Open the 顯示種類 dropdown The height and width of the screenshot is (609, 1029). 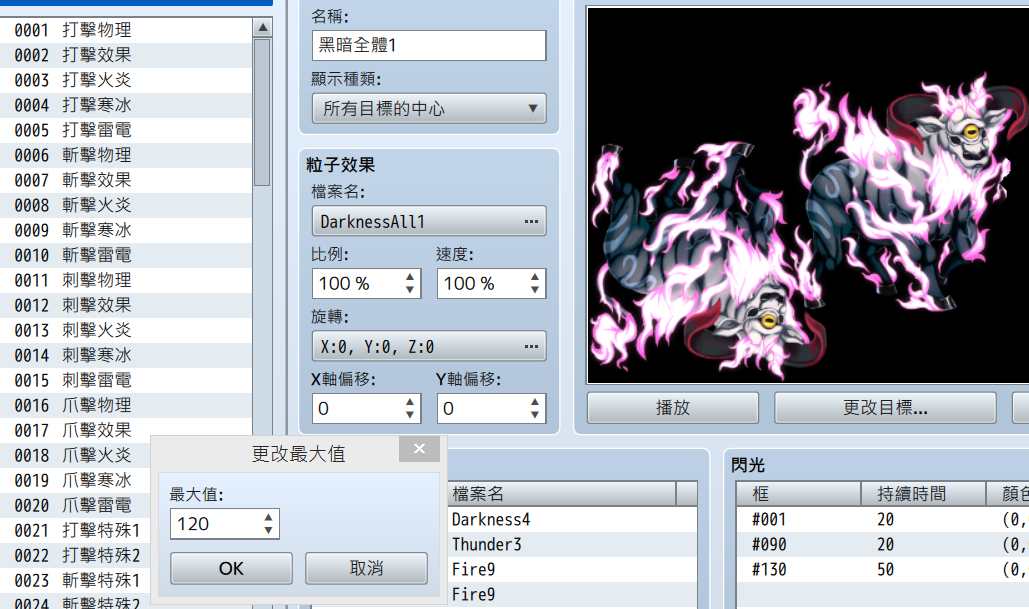point(429,108)
